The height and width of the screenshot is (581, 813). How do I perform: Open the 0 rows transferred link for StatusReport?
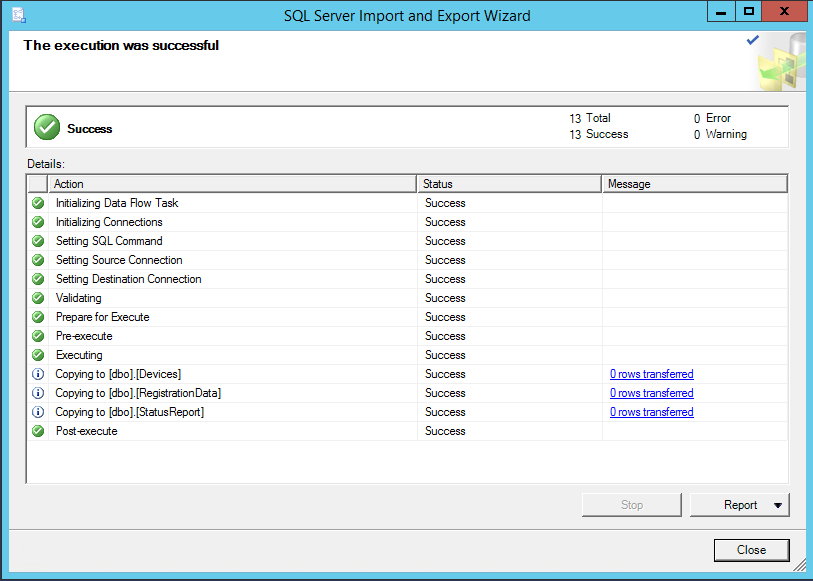tap(651, 412)
